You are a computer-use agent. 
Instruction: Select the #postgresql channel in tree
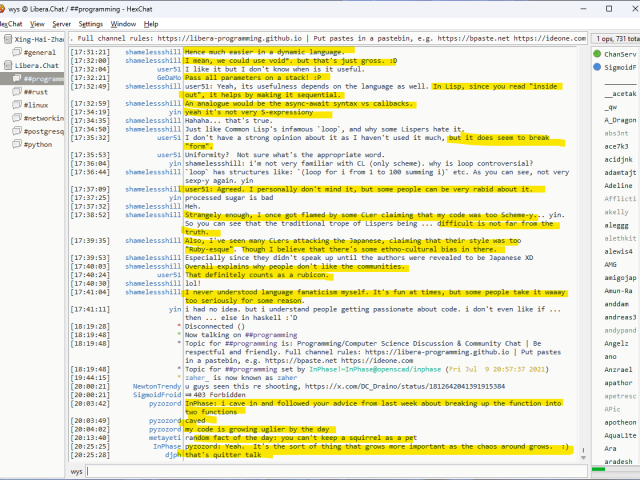click(43, 131)
